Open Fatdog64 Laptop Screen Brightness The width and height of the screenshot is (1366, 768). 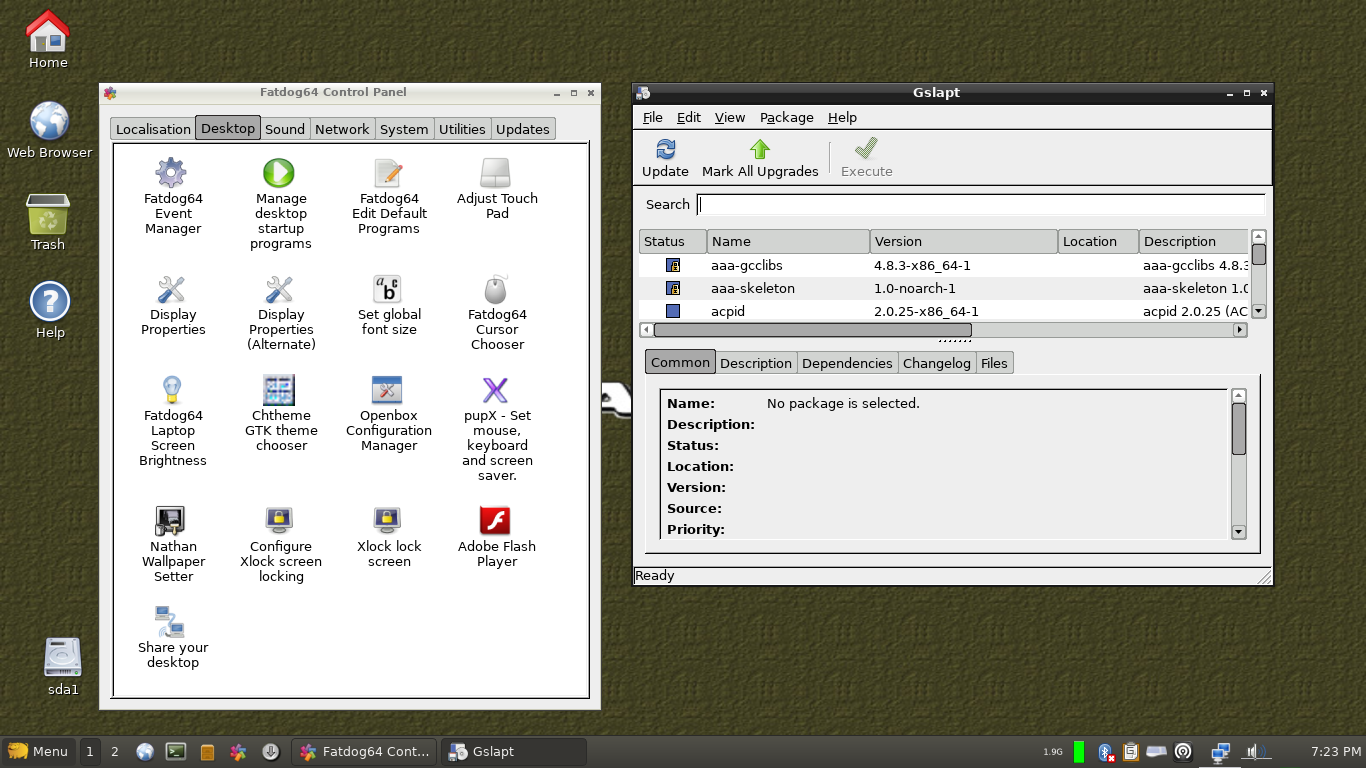click(172, 390)
